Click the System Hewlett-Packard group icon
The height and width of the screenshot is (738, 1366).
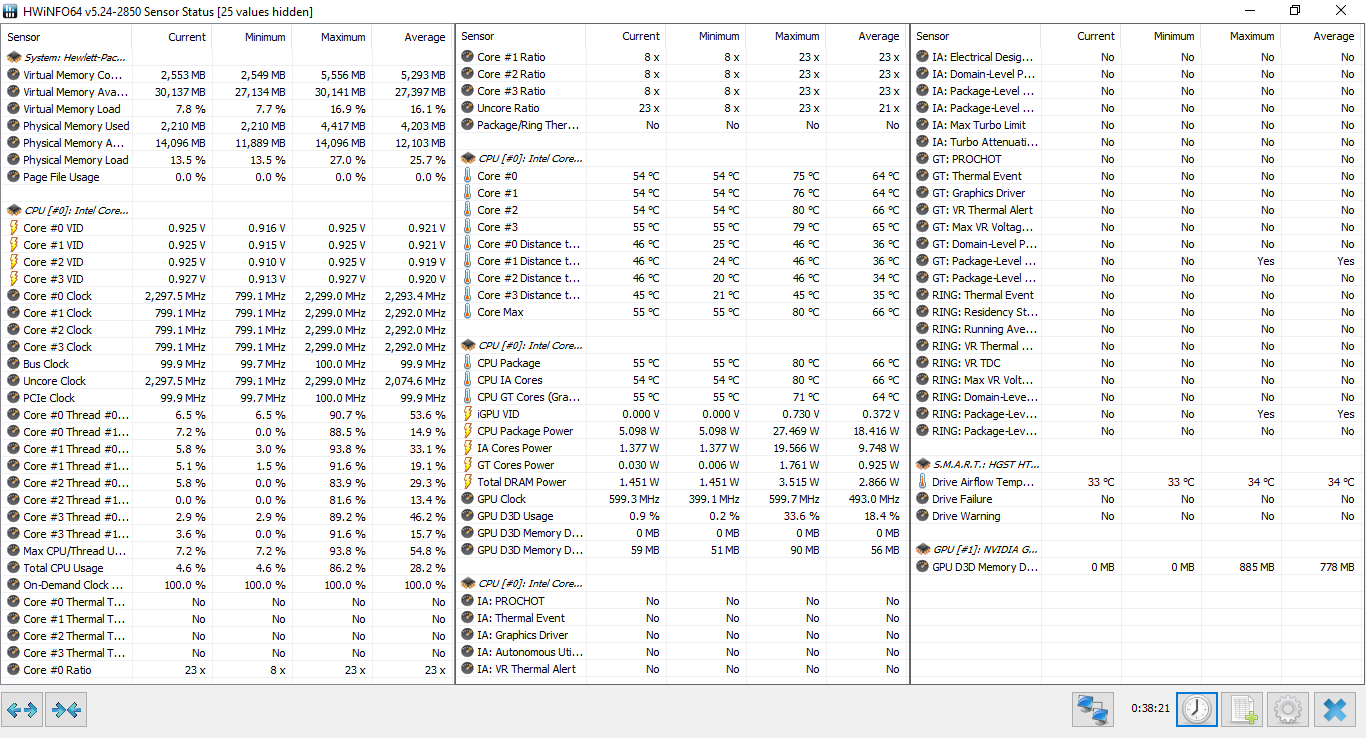point(14,58)
